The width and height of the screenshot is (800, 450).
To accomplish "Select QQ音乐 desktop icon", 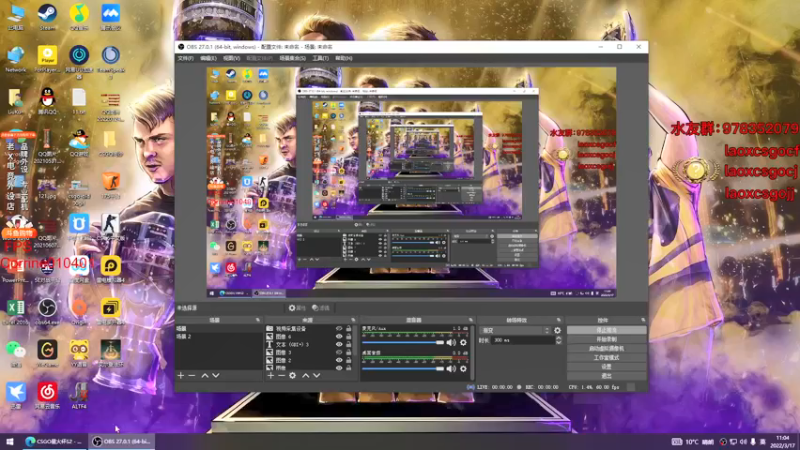I will click(79, 16).
